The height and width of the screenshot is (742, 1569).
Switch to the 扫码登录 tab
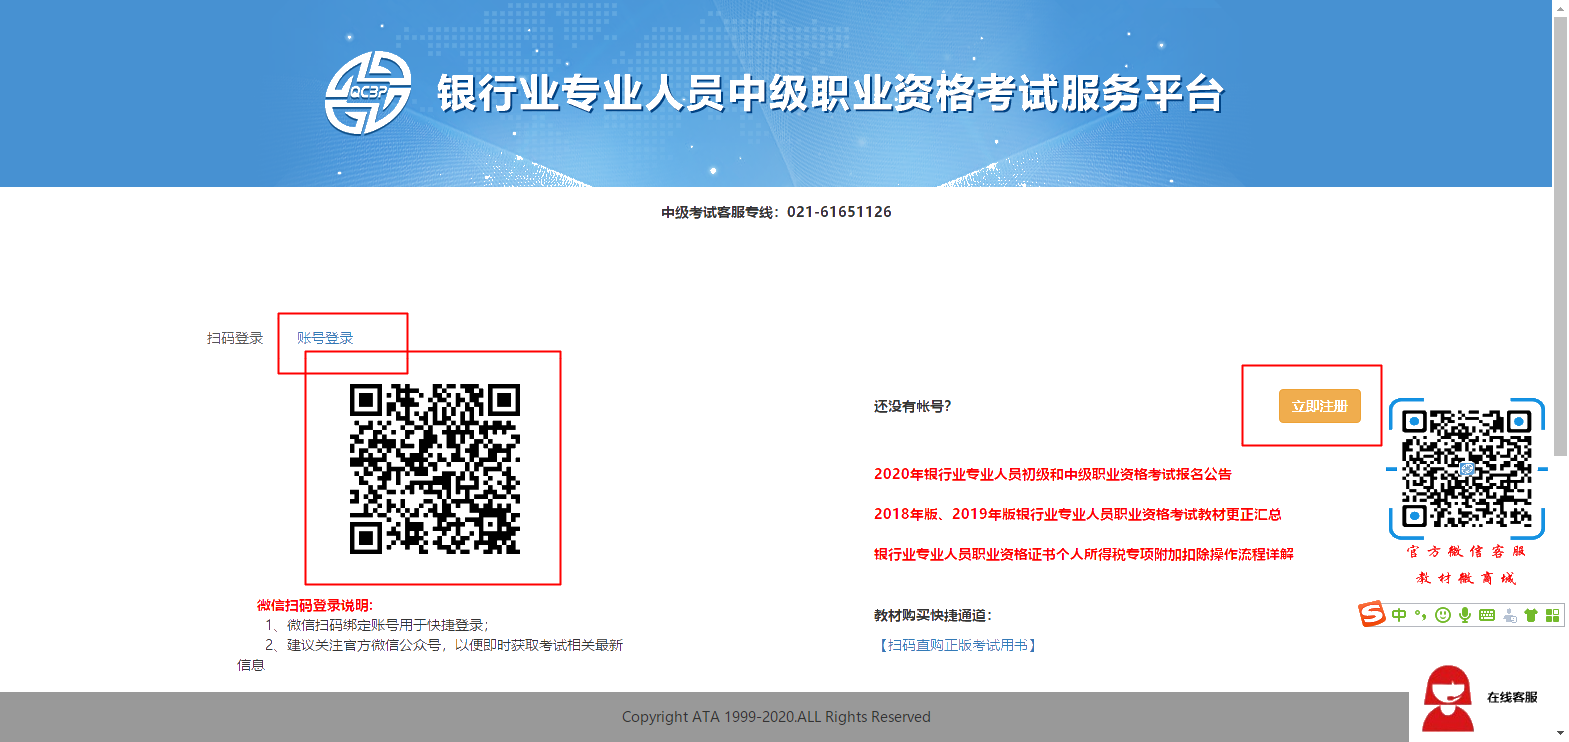(235, 338)
